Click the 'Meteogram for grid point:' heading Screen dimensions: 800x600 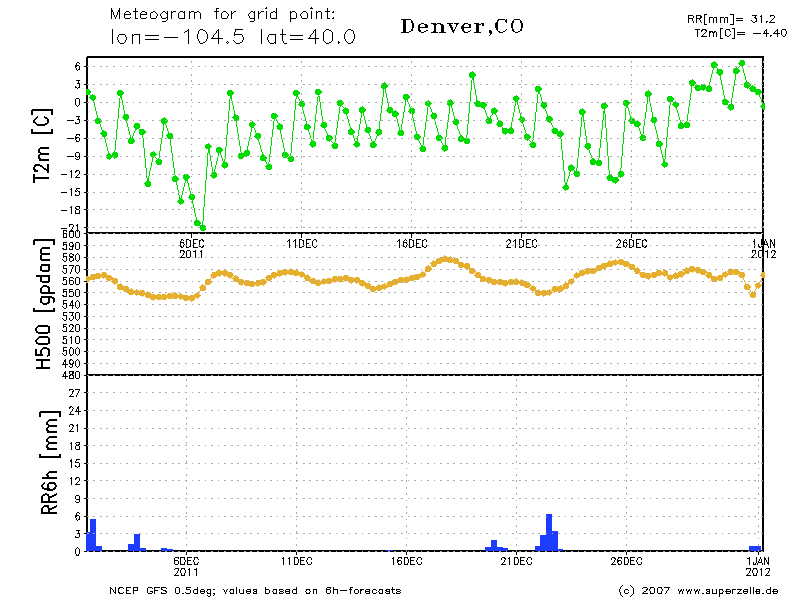(222, 16)
